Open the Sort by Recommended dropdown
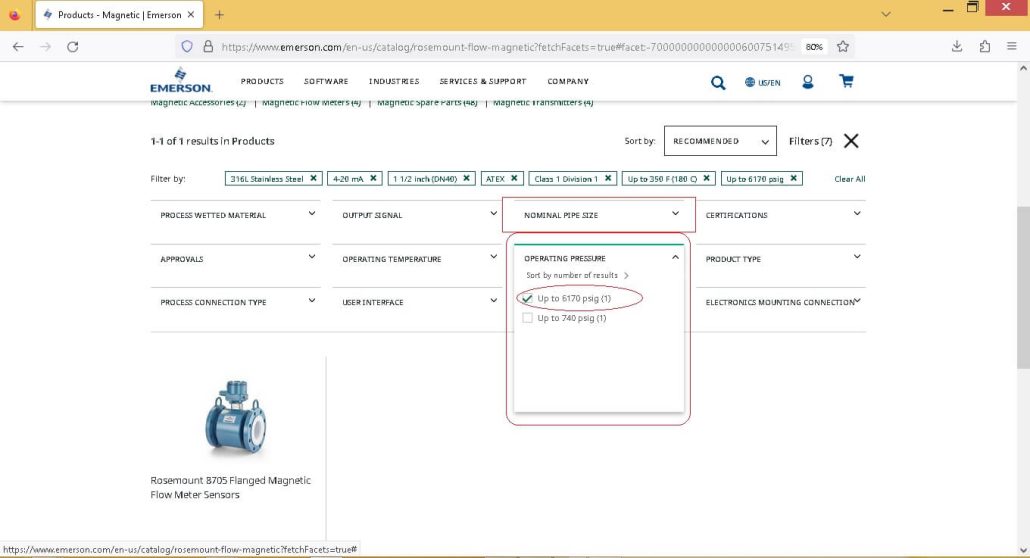This screenshot has height=558, width=1030. click(720, 141)
